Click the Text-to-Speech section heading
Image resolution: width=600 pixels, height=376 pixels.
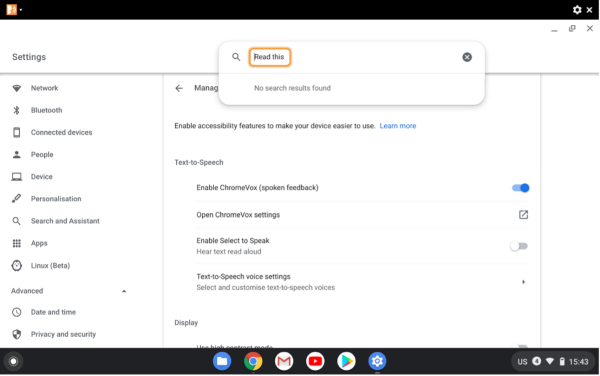click(199, 163)
